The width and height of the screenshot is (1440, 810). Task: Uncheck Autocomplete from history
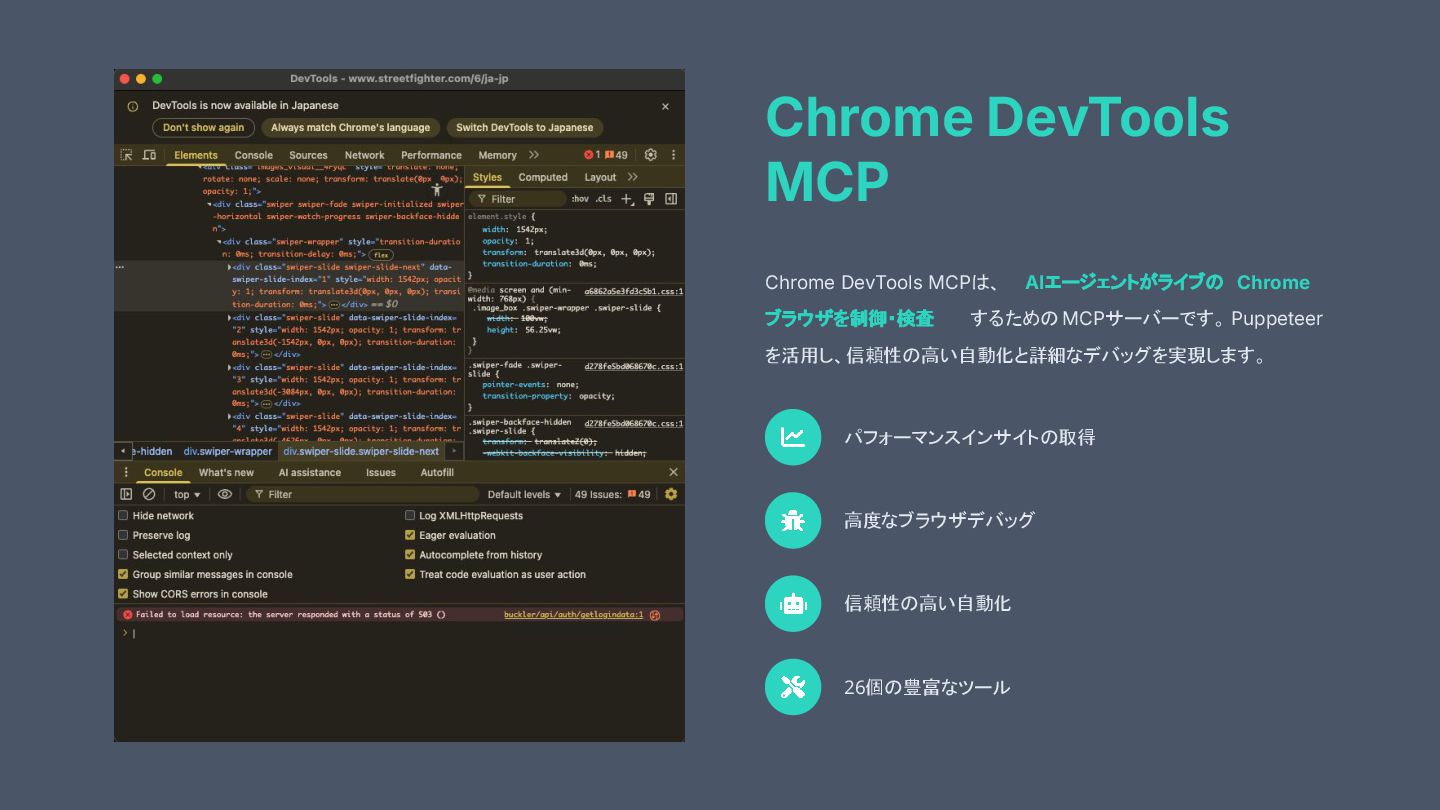click(410, 555)
